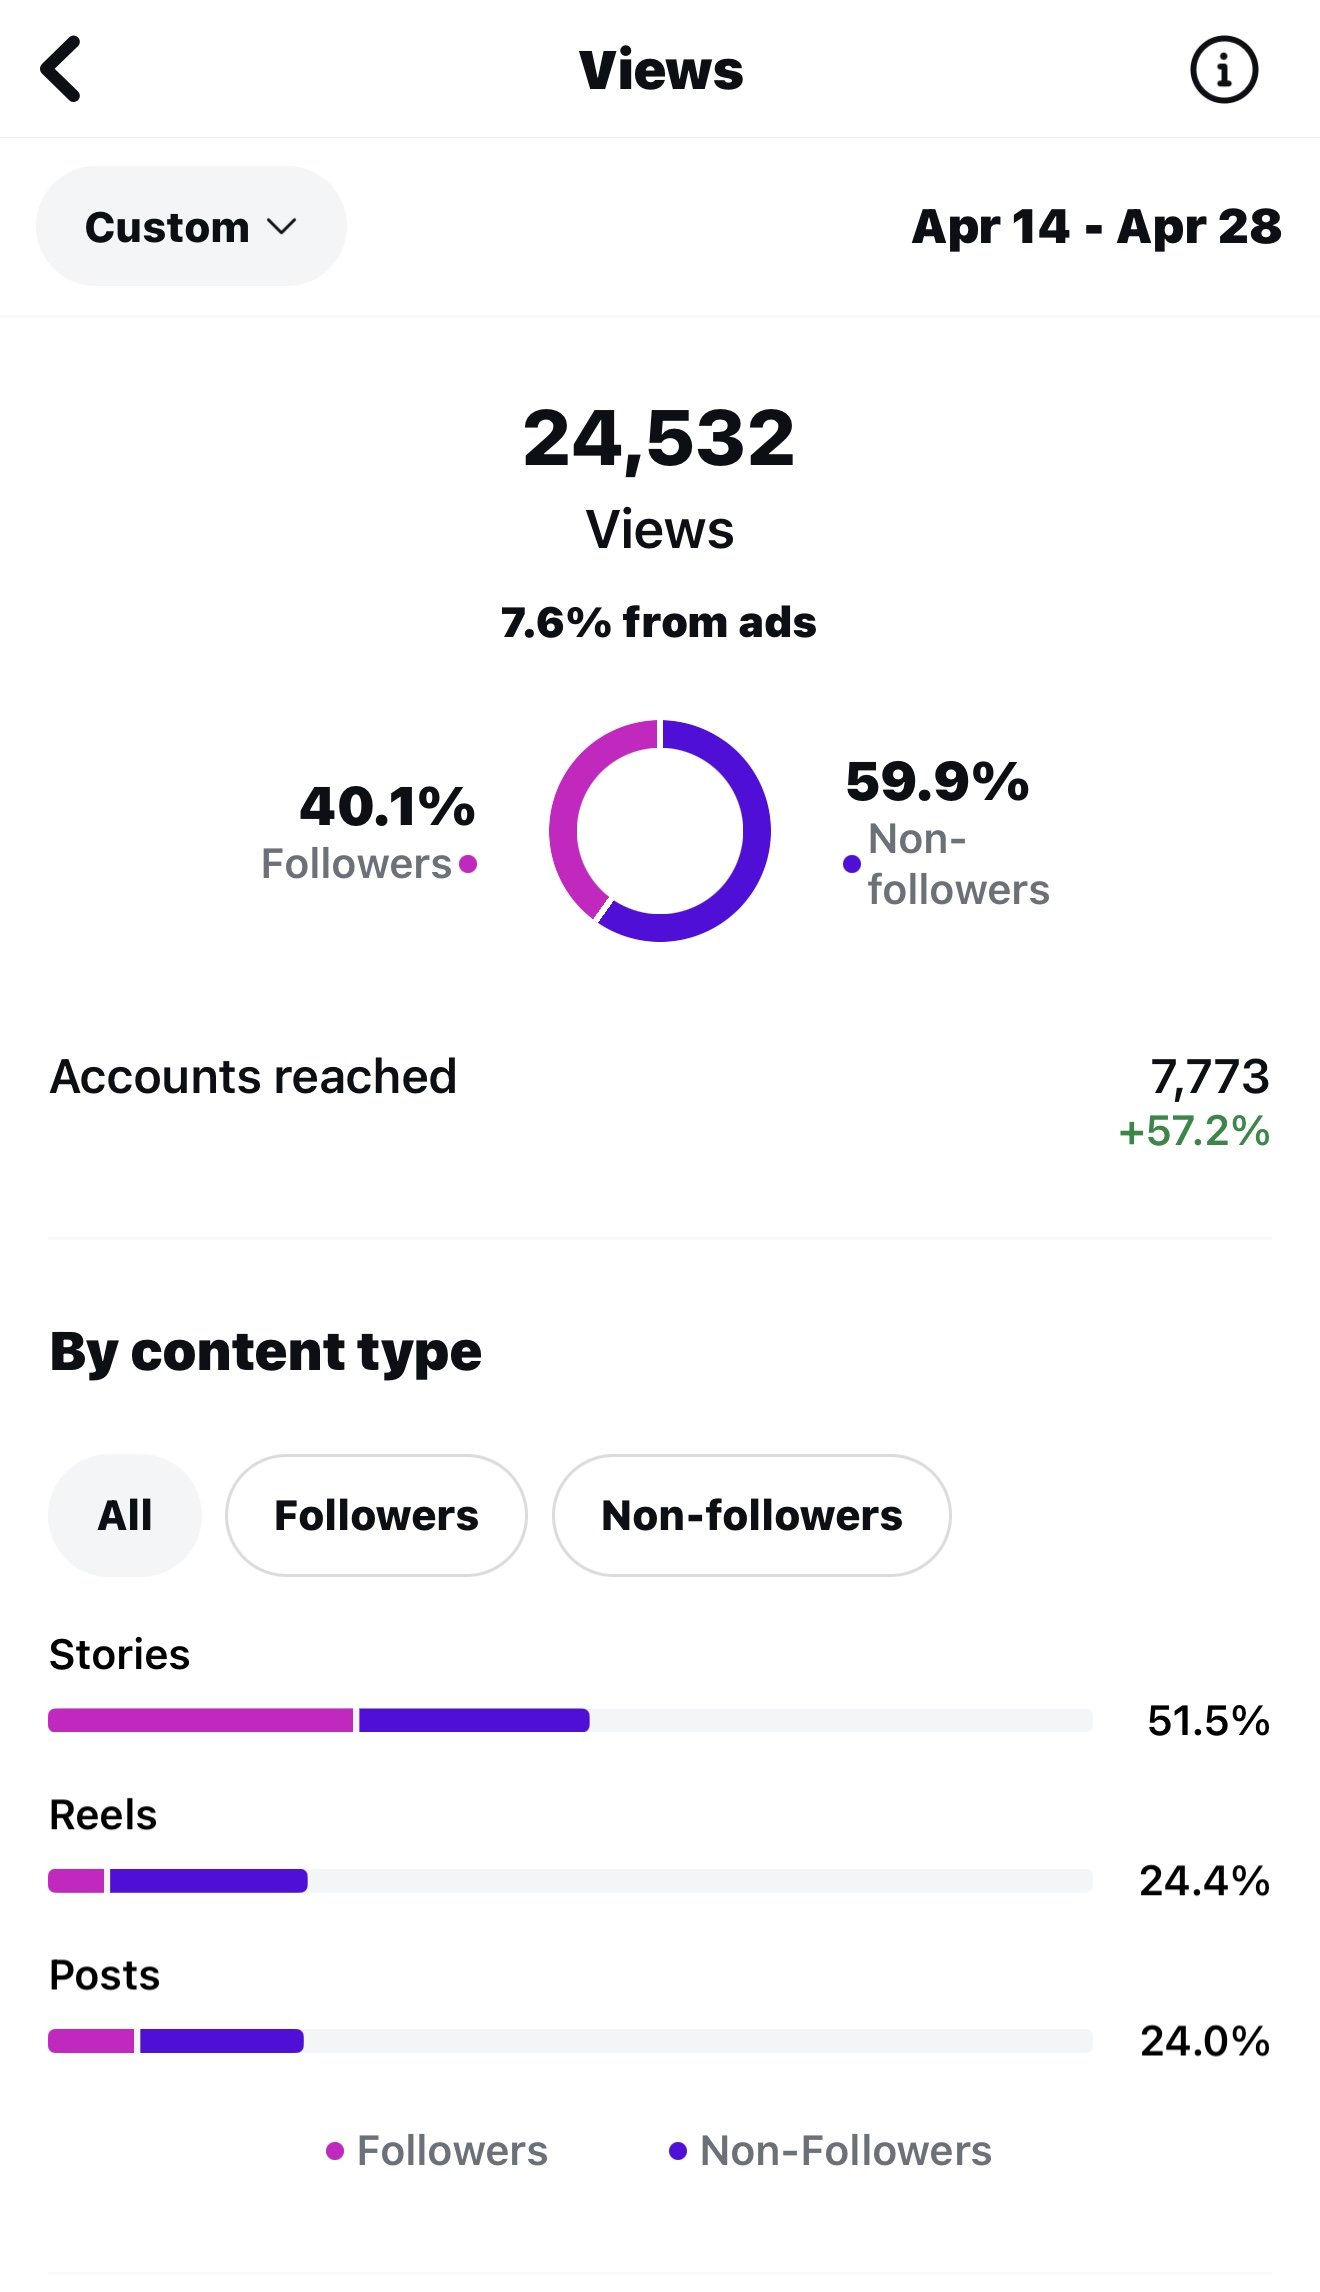Select the Followers content filter chip
1320x2292 pixels.
(376, 1515)
